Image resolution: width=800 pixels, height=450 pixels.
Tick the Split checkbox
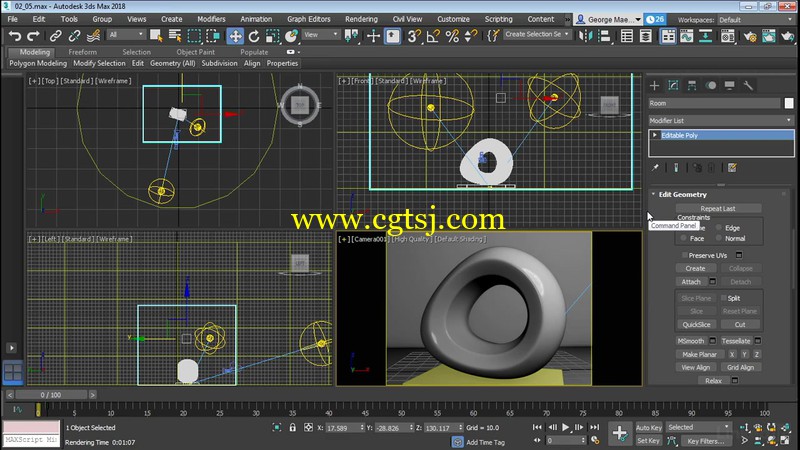[723, 298]
